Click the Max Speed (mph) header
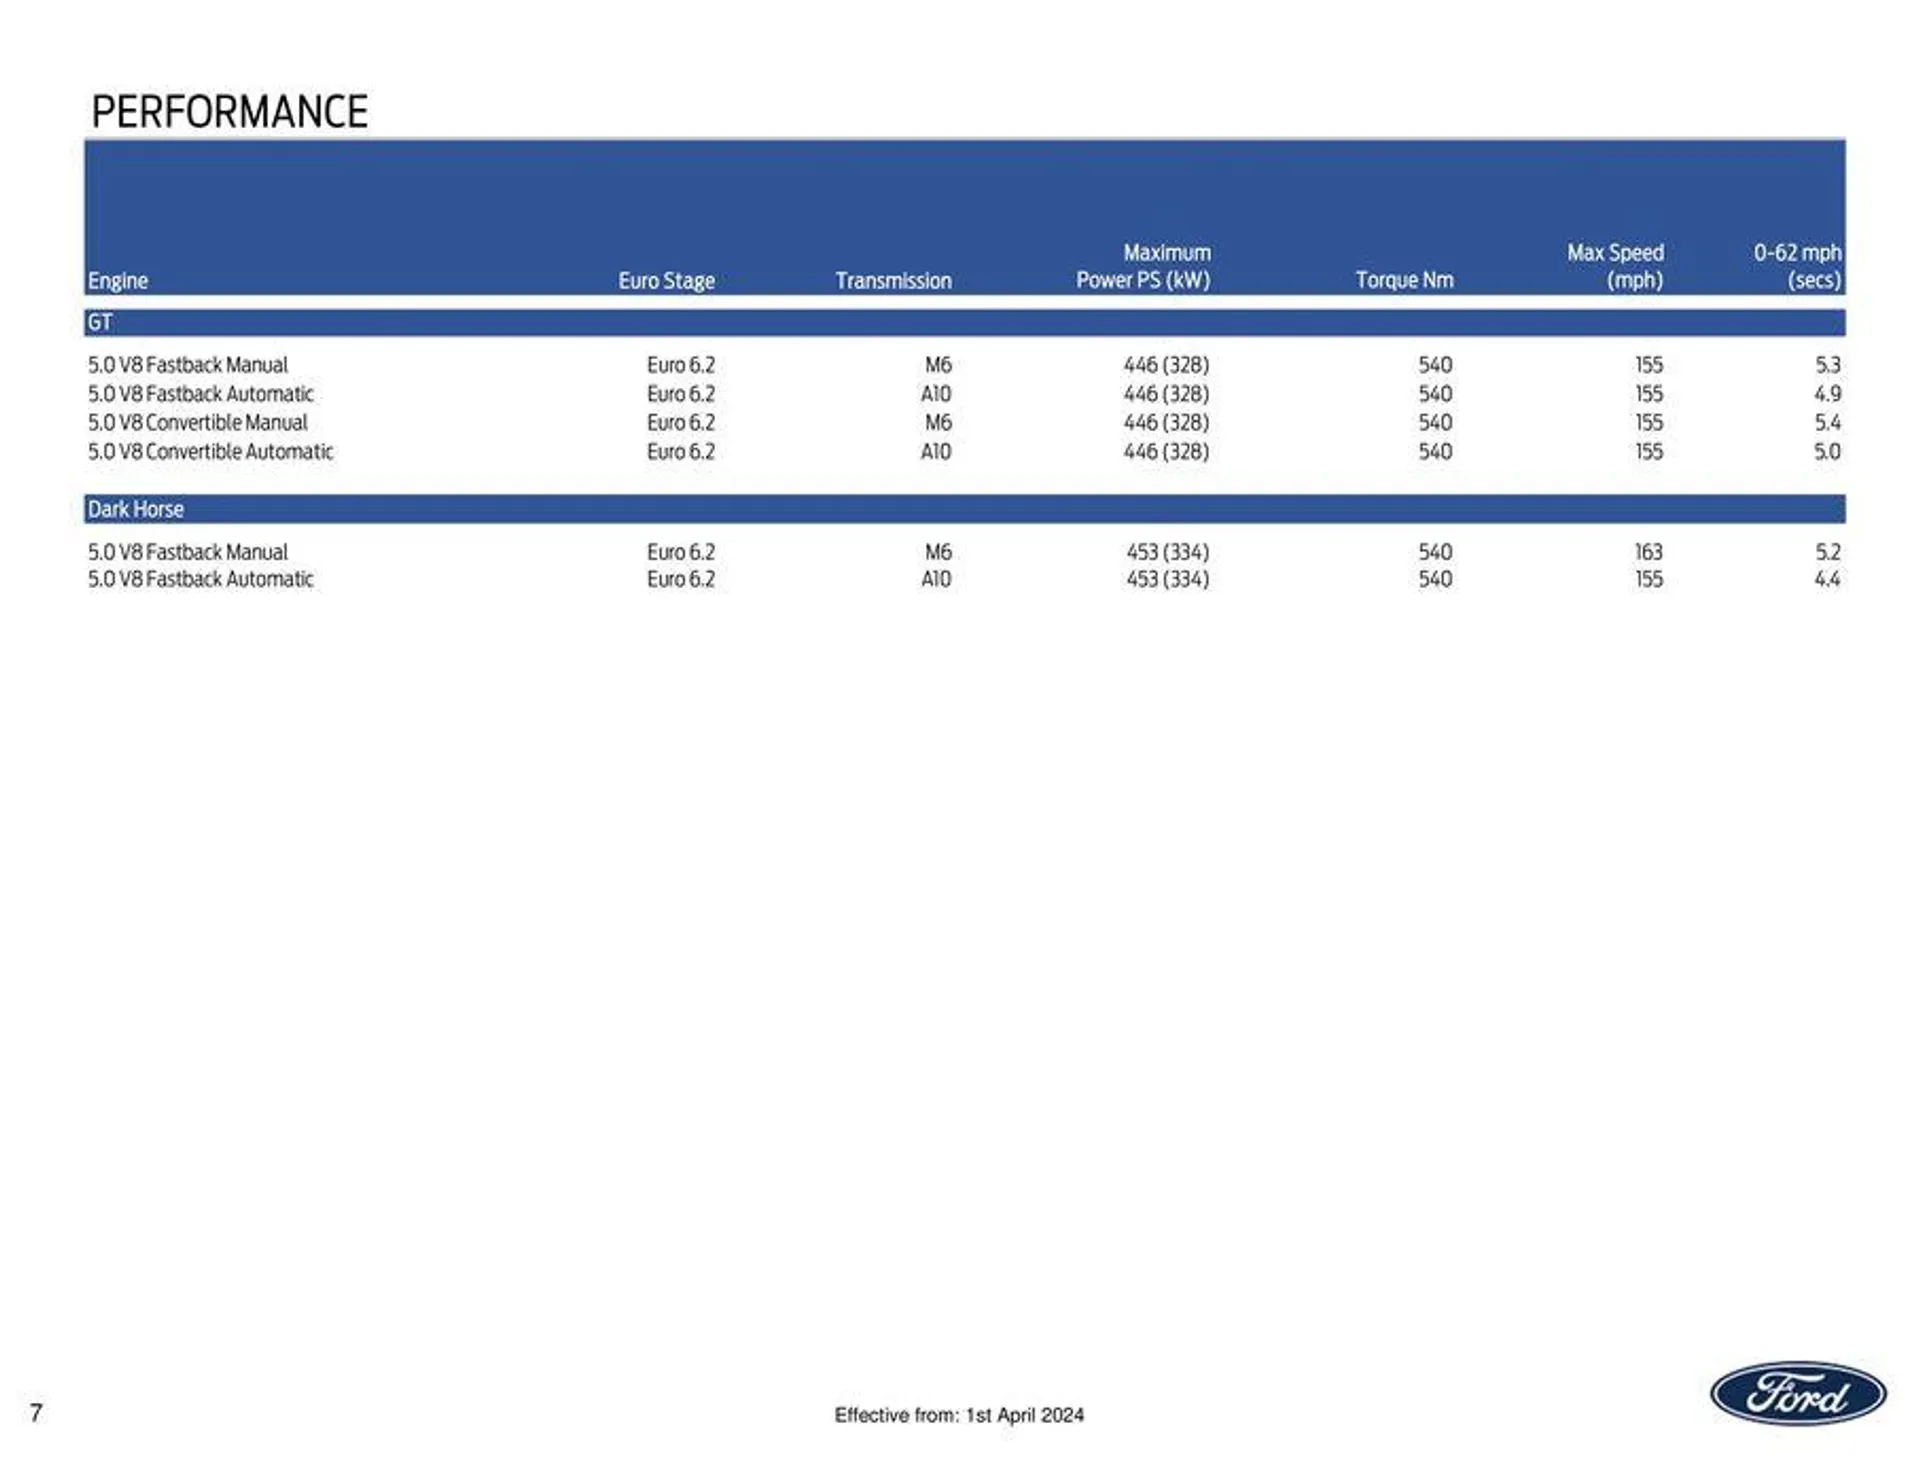Screen dimensions: 1920x1483 [x=1615, y=266]
